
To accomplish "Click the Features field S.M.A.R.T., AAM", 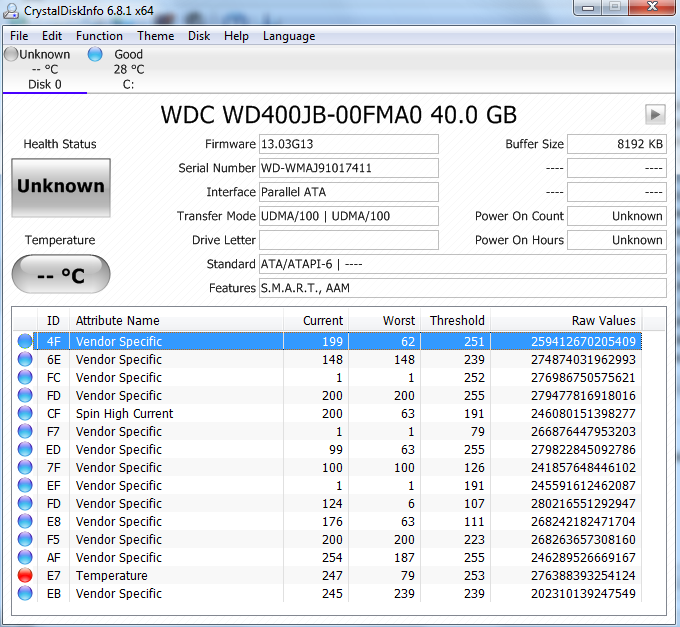I will 463,288.
